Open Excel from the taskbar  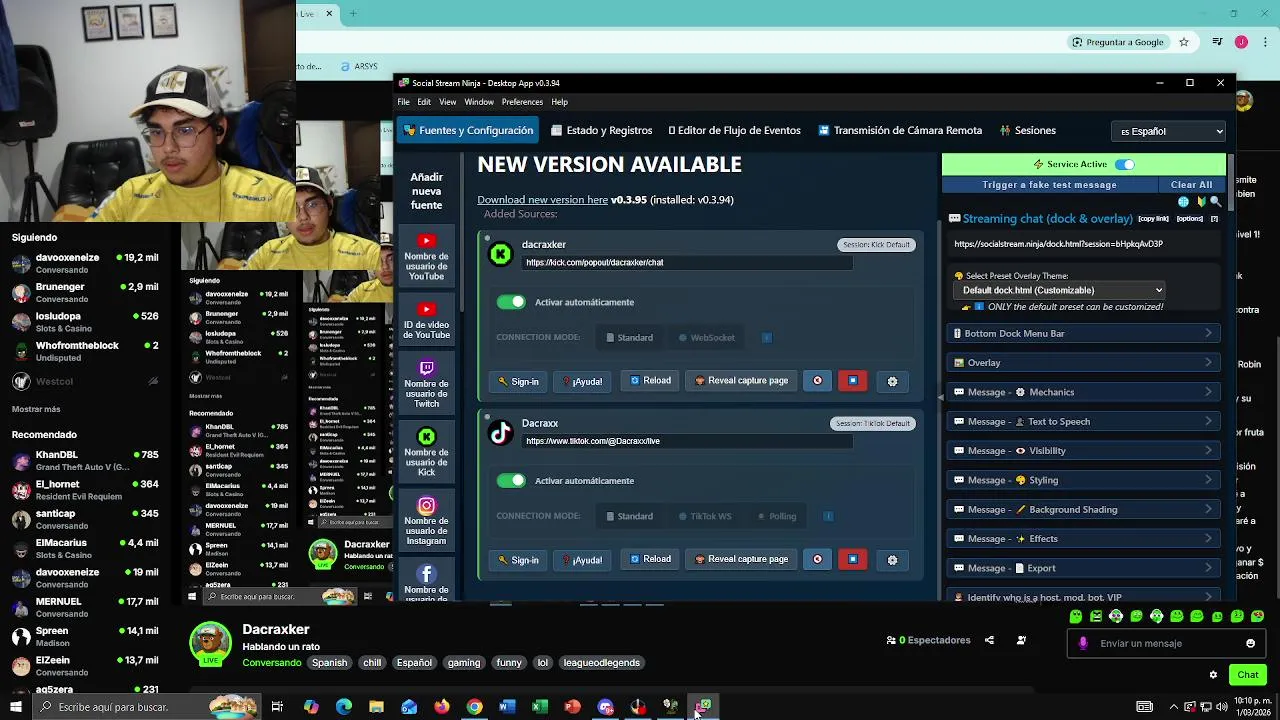(540, 707)
